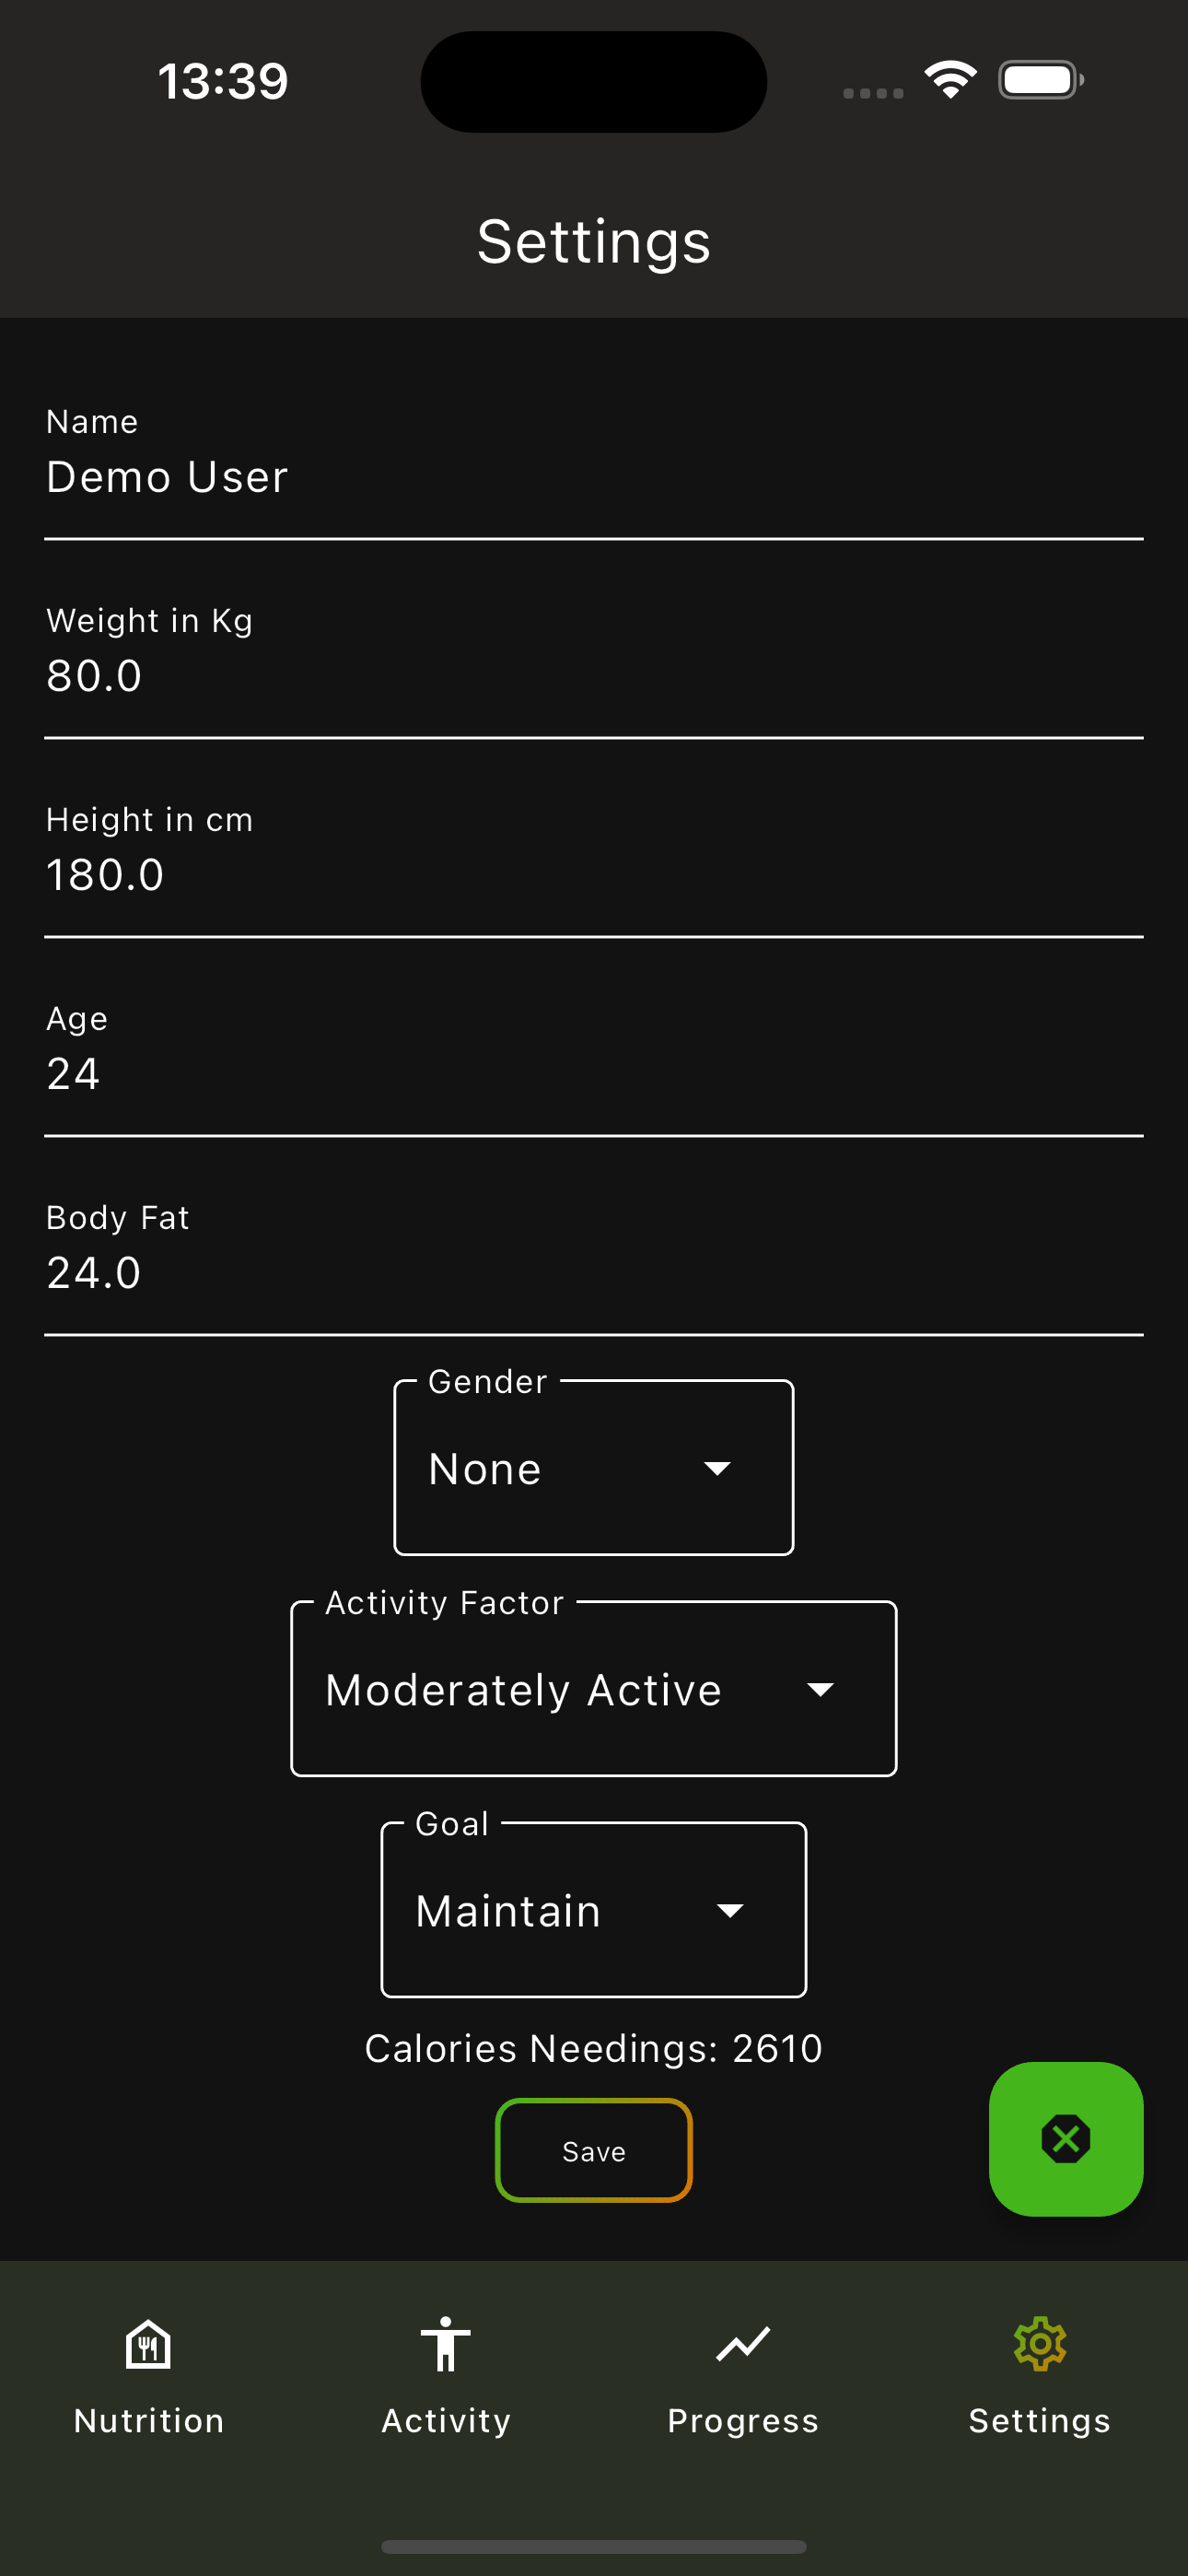Switch to the Progress tab label
The height and width of the screenshot is (2576, 1188).
[743, 2420]
